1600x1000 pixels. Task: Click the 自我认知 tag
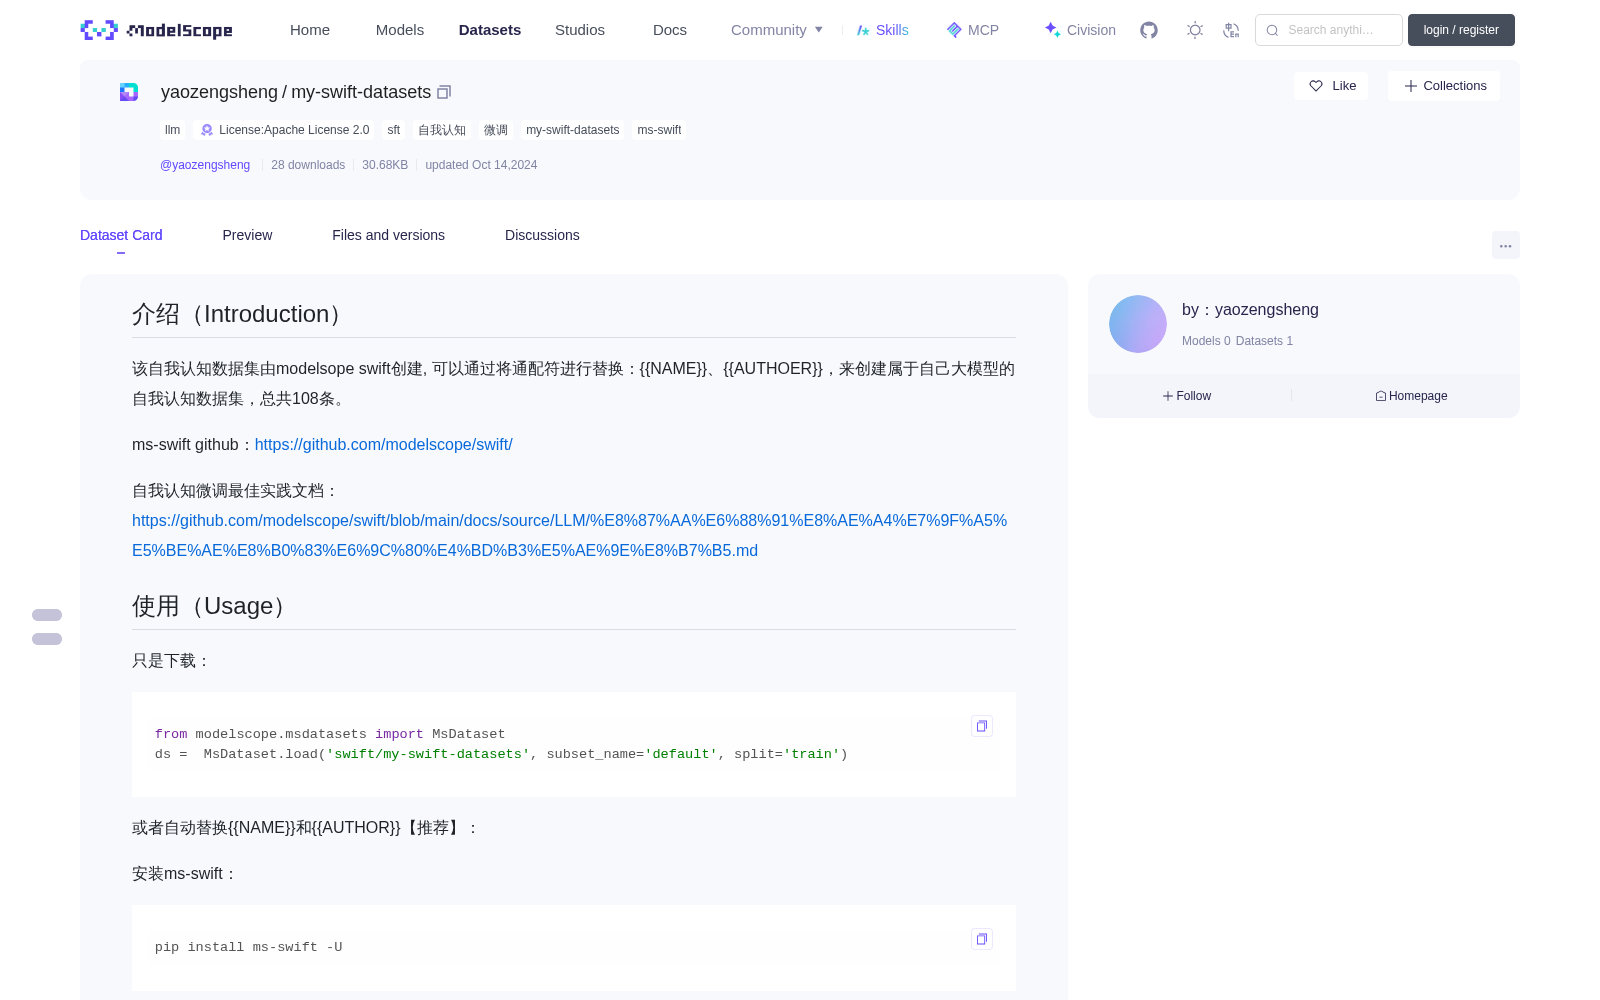tap(442, 130)
